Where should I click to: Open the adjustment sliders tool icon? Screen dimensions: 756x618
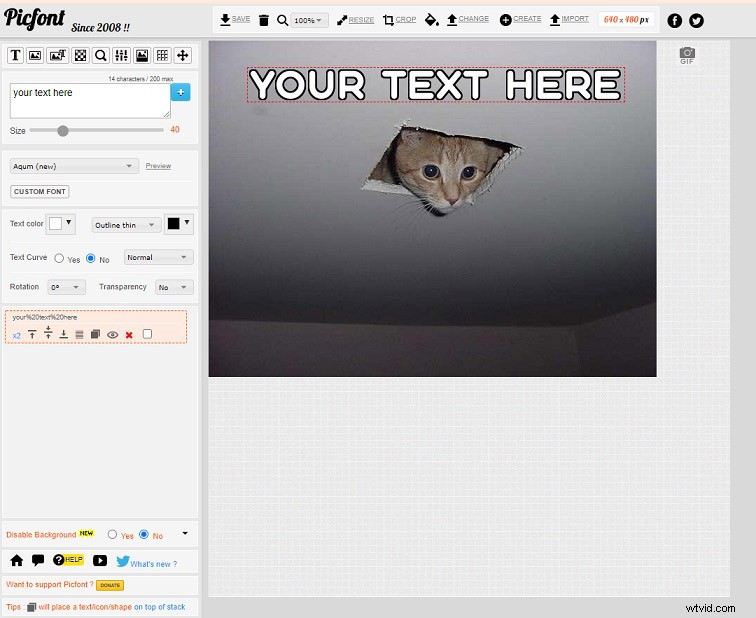(x=121, y=55)
